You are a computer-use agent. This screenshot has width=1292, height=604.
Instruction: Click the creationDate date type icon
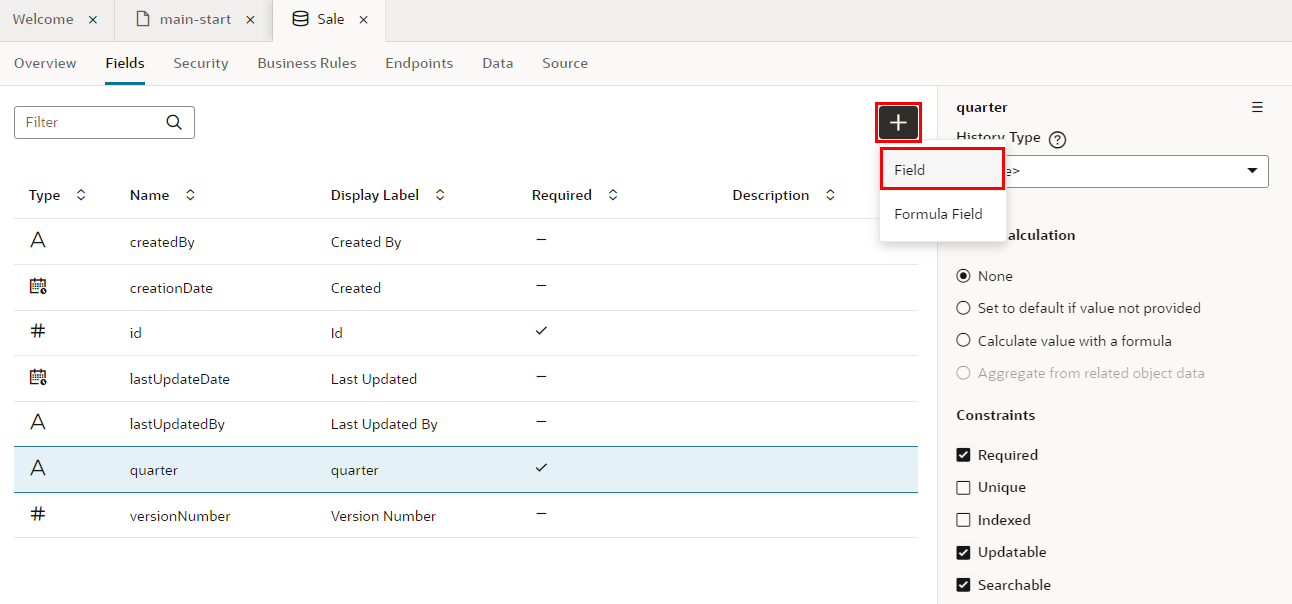point(38,286)
